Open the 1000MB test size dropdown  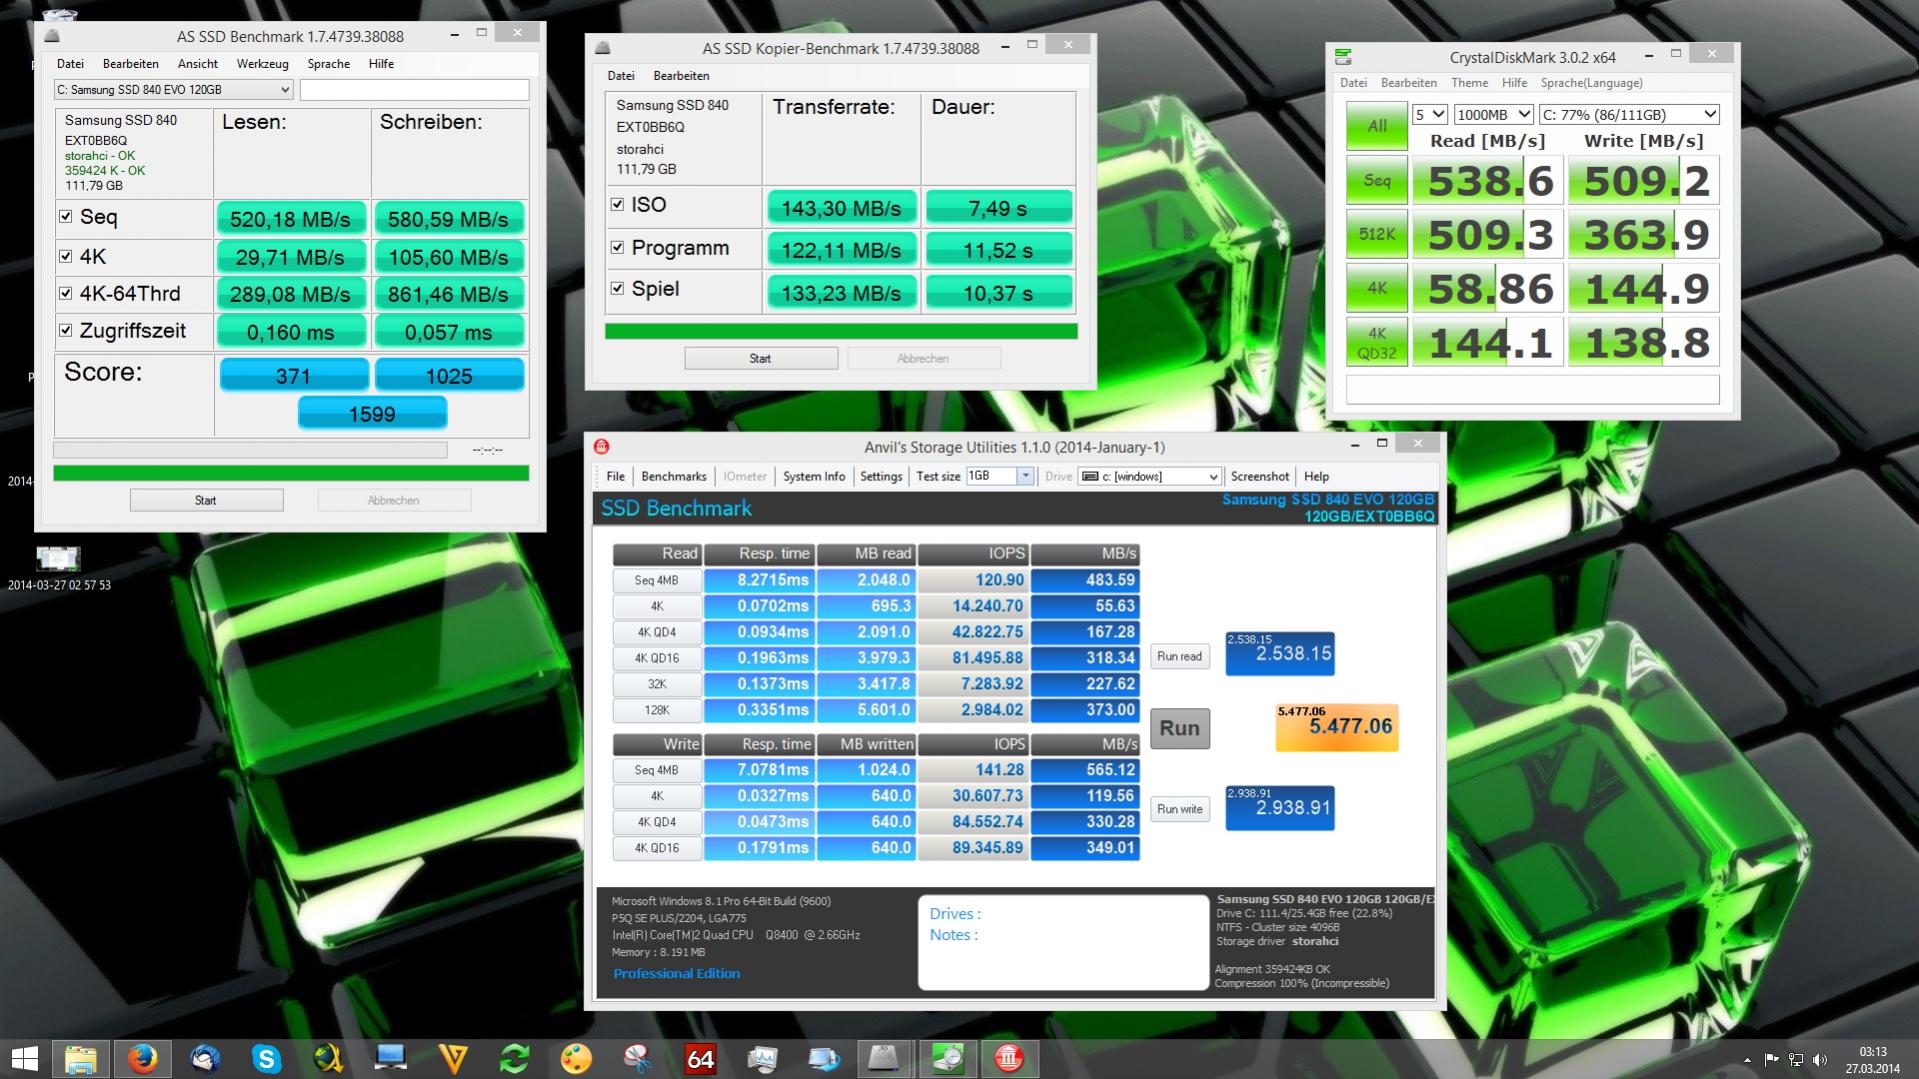pyautogui.click(x=1493, y=115)
